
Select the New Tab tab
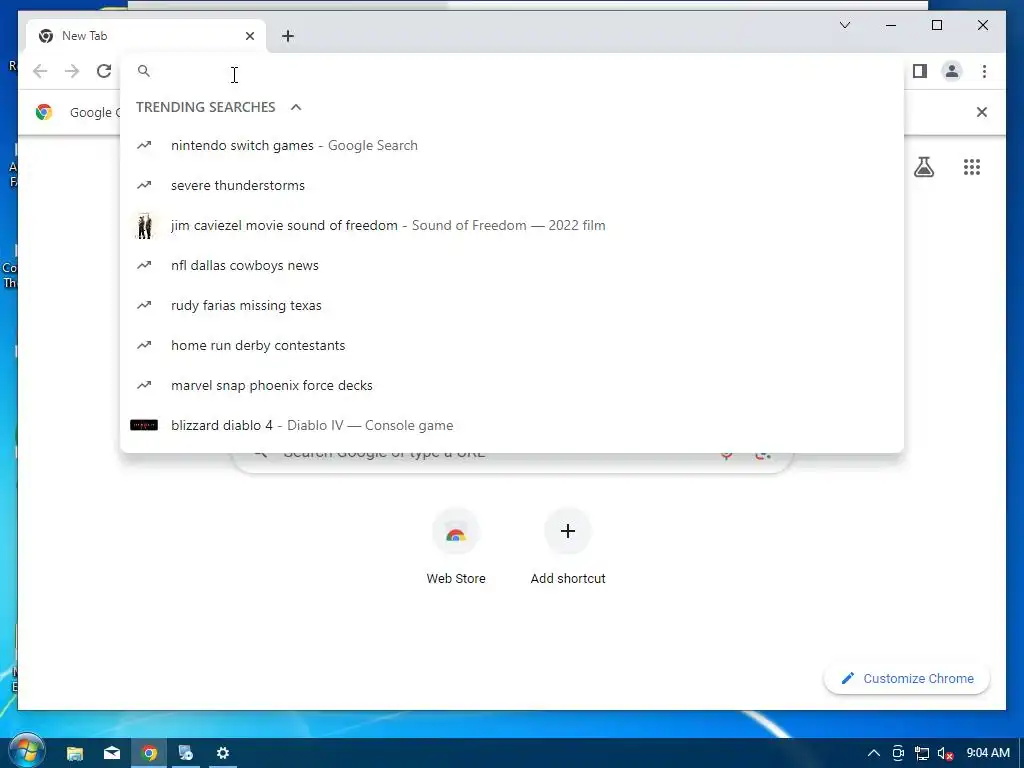pos(146,36)
